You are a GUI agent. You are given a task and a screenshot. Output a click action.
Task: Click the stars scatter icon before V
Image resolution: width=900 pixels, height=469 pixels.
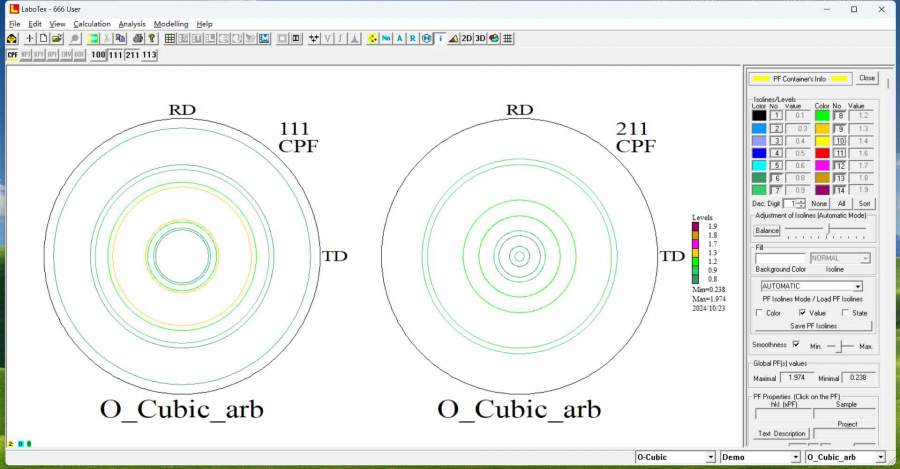[314, 38]
